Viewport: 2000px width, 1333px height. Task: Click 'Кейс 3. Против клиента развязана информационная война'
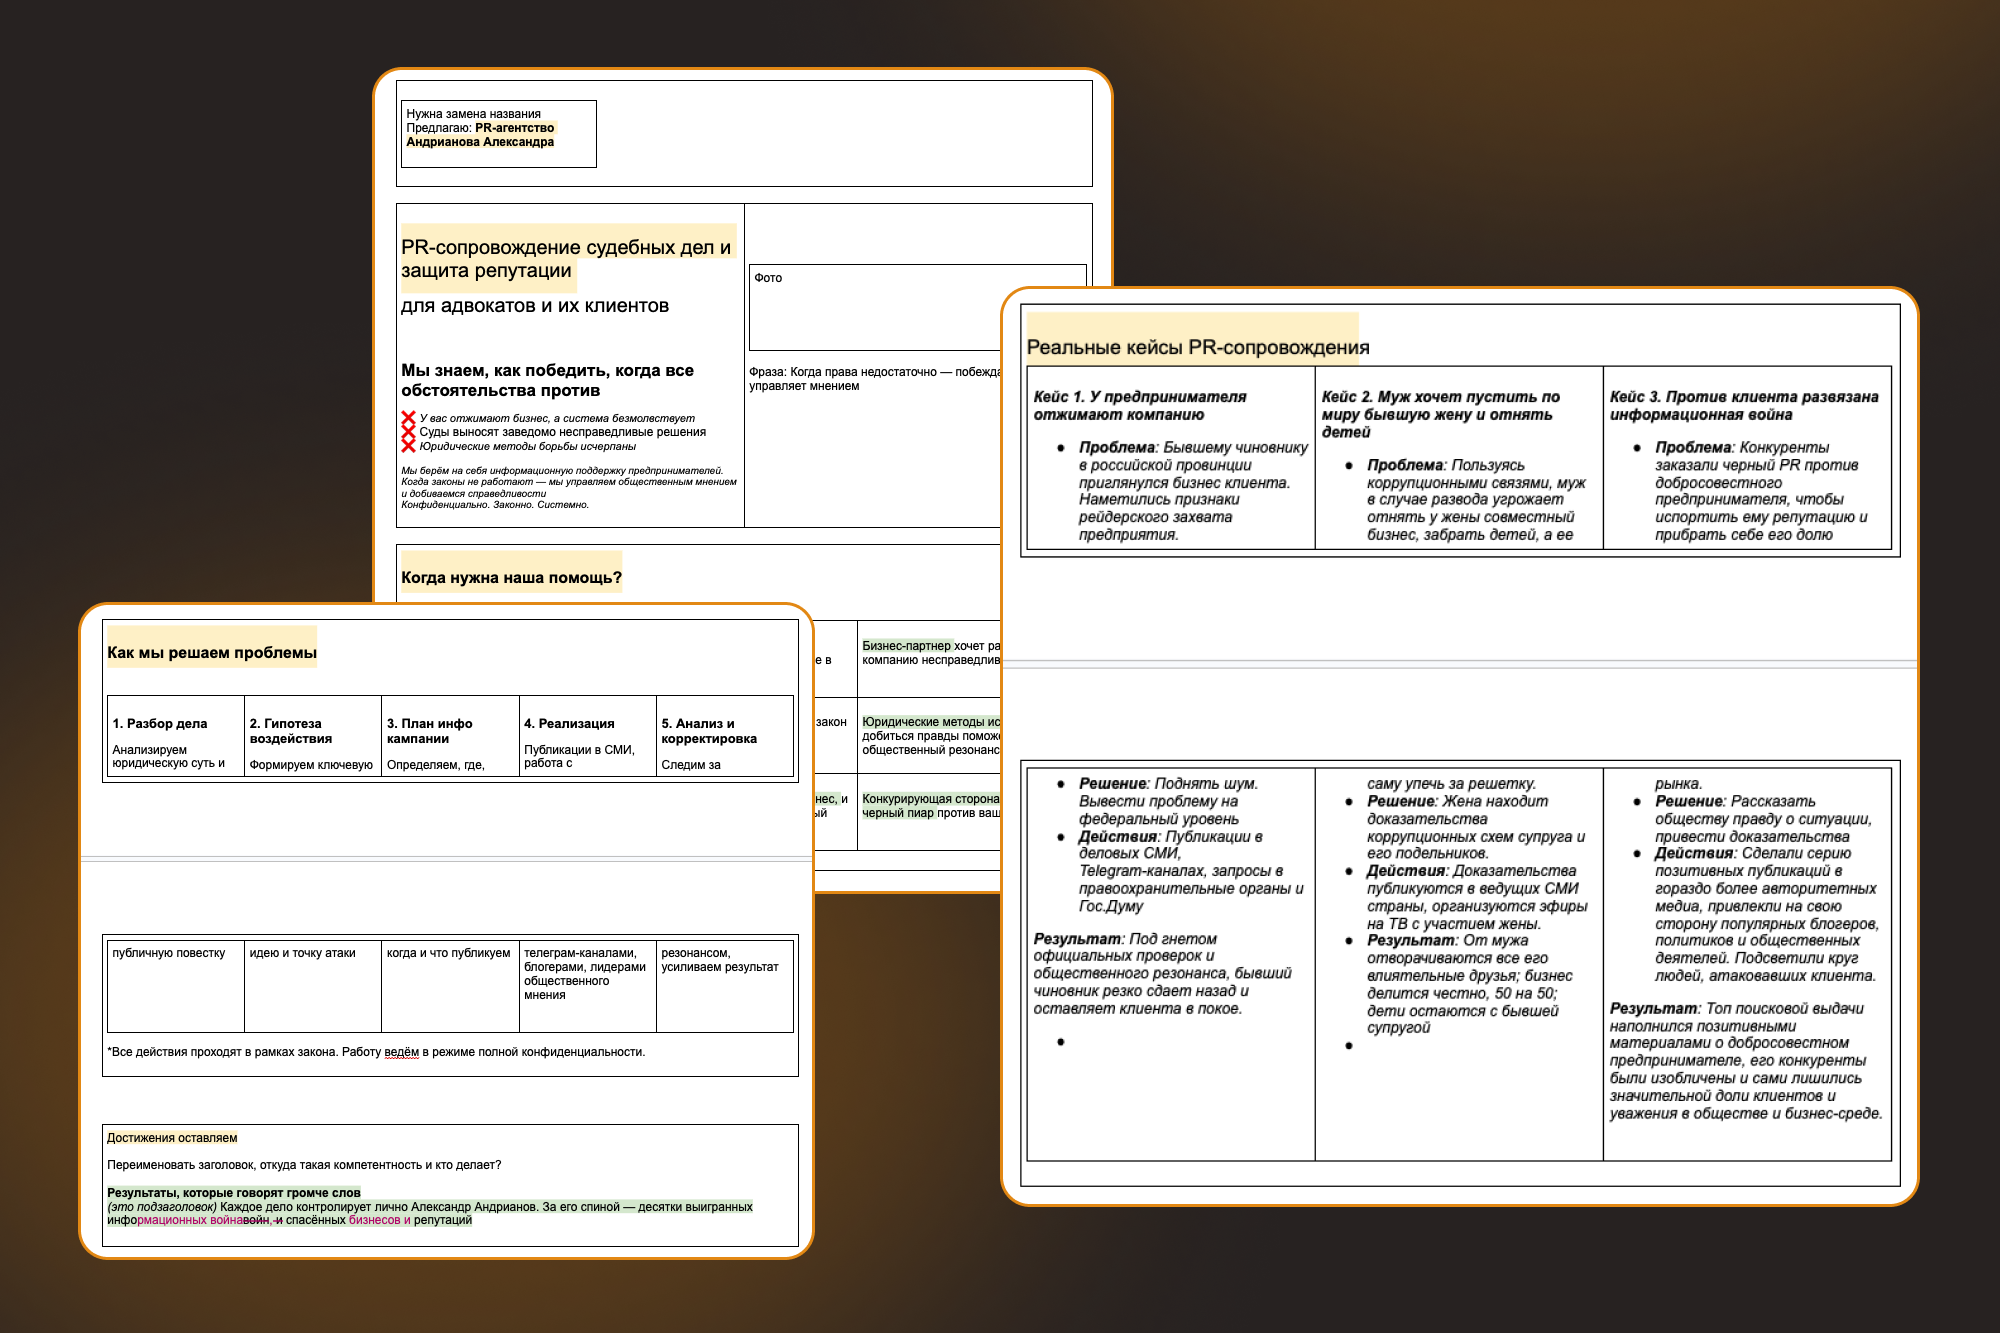pyautogui.click(x=1744, y=406)
